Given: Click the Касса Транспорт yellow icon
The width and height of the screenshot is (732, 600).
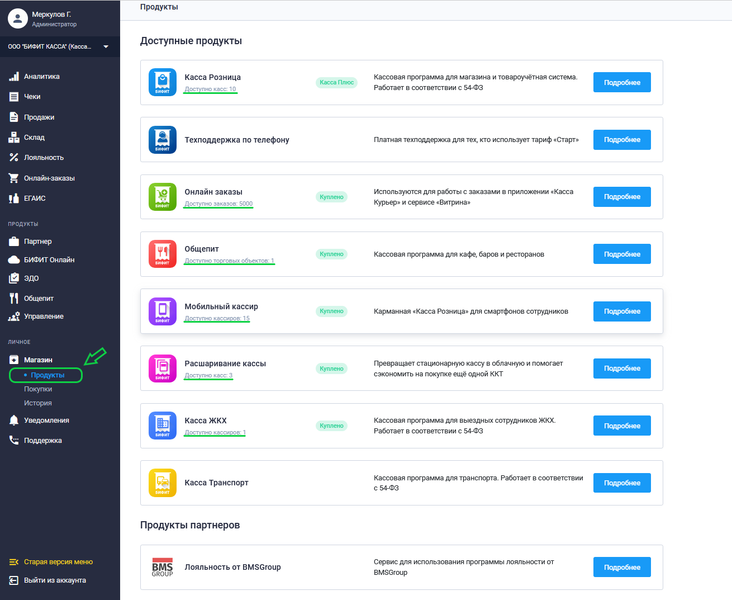Looking at the screenshot, I should click(162, 482).
